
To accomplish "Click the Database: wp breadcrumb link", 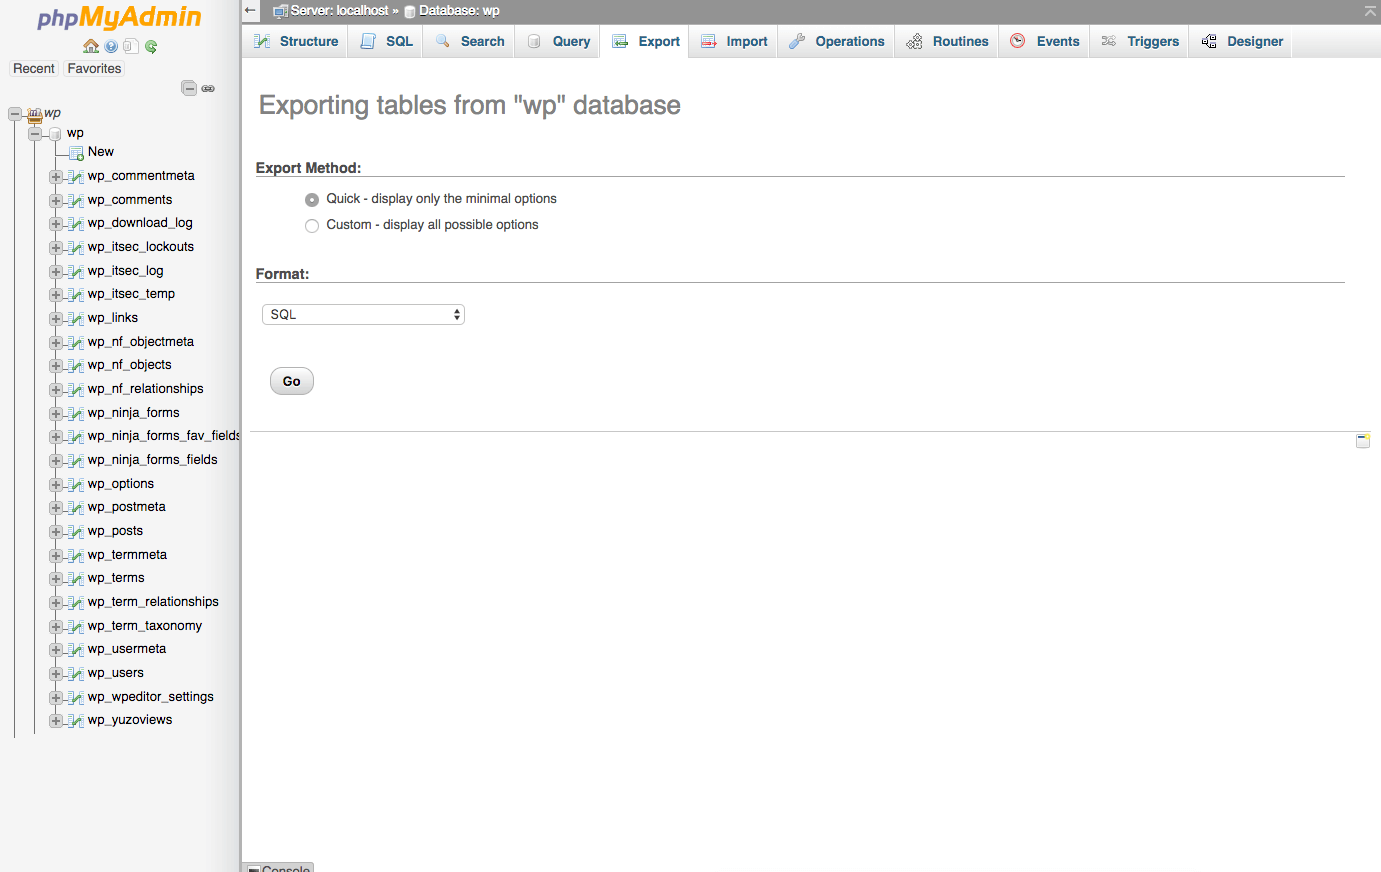I will pyautogui.click(x=459, y=11).
